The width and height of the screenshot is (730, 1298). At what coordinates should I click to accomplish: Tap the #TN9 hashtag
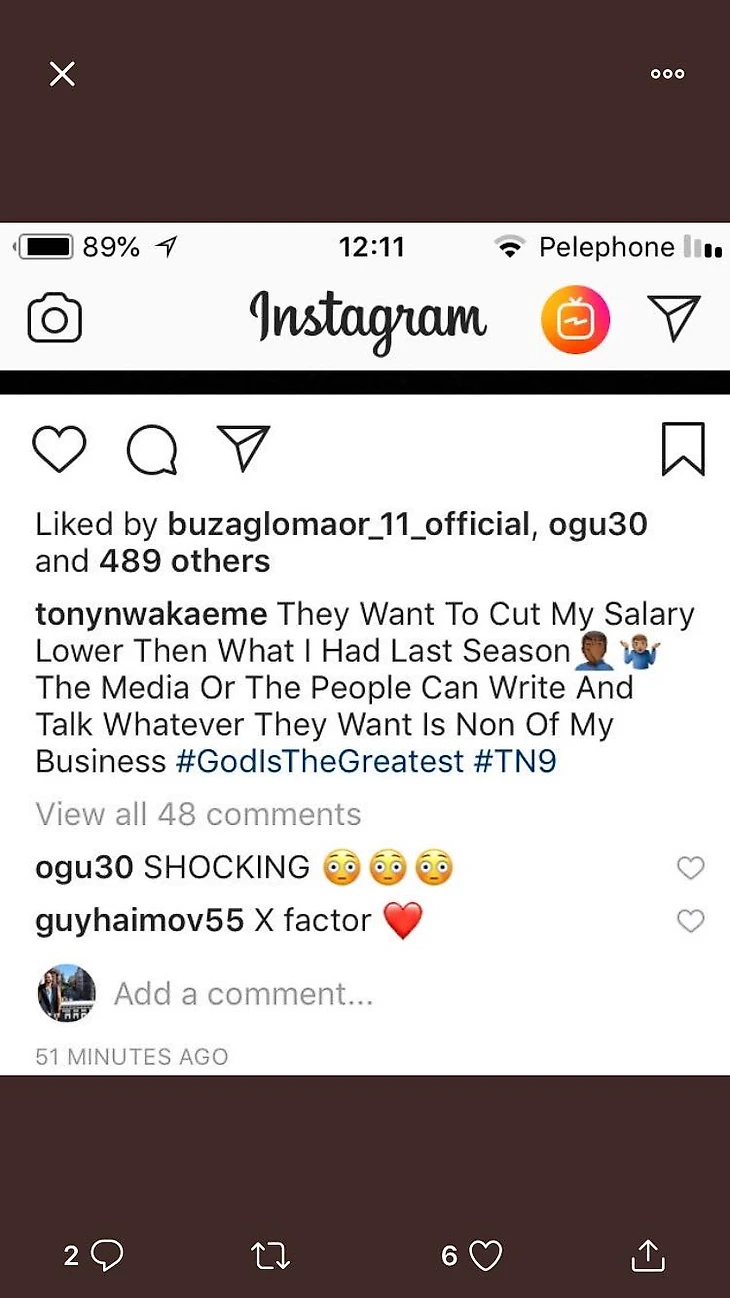point(514,761)
